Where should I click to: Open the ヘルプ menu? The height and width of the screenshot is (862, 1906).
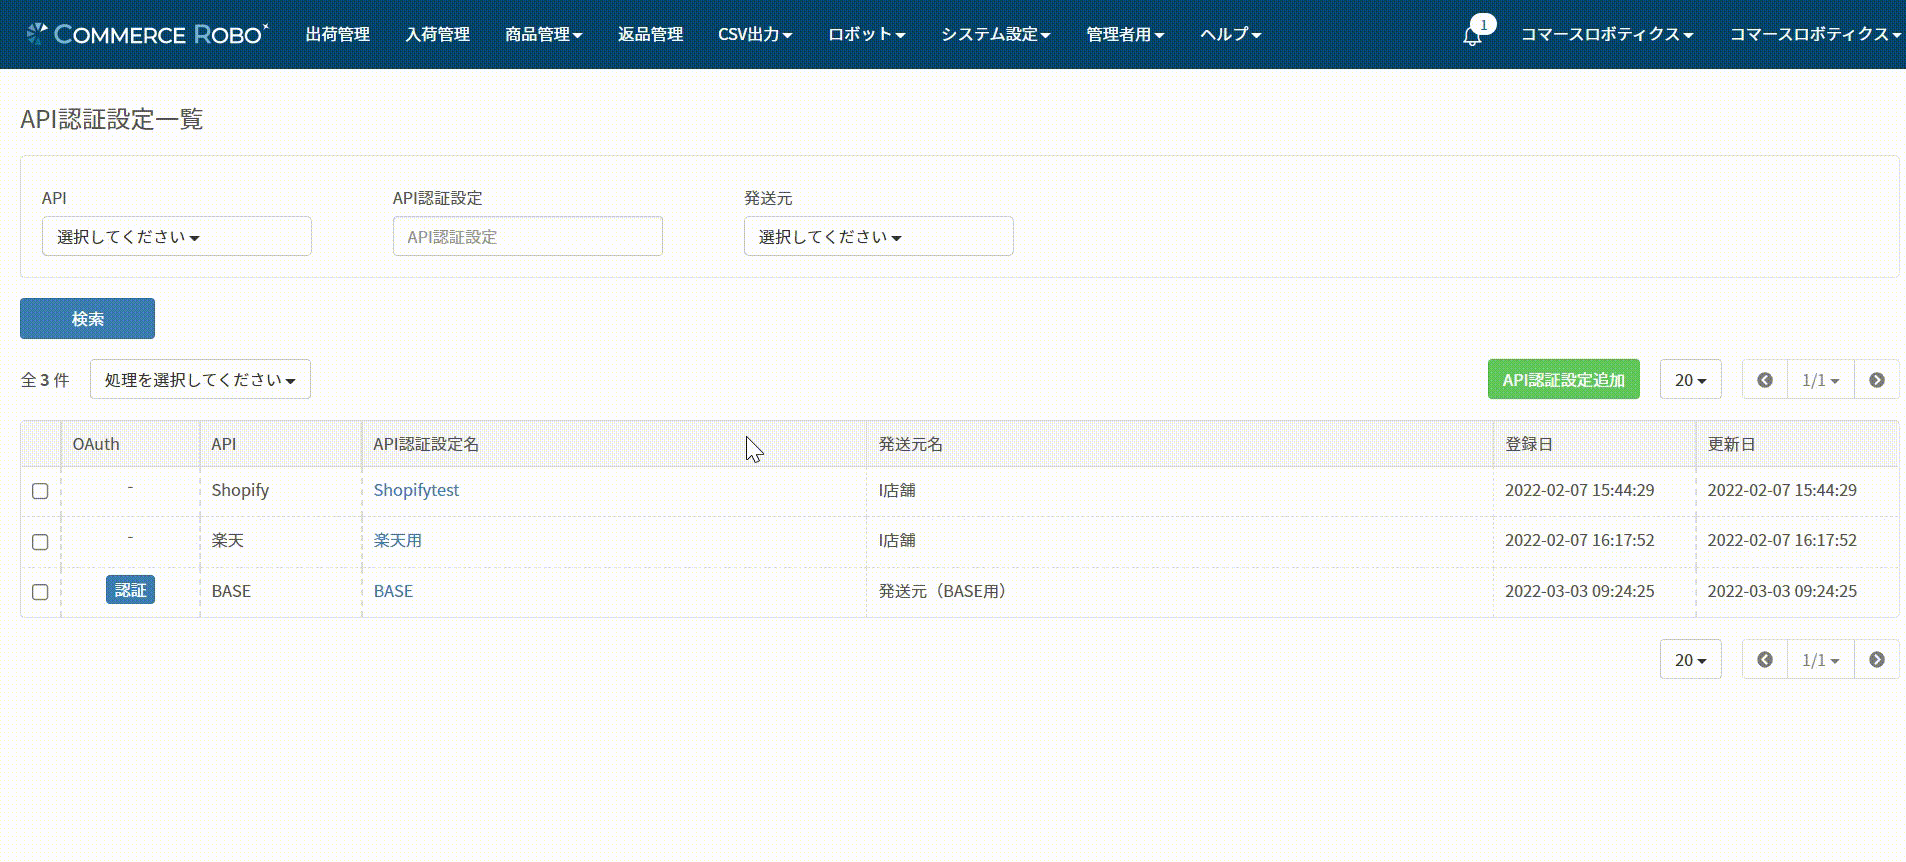pyautogui.click(x=1230, y=34)
